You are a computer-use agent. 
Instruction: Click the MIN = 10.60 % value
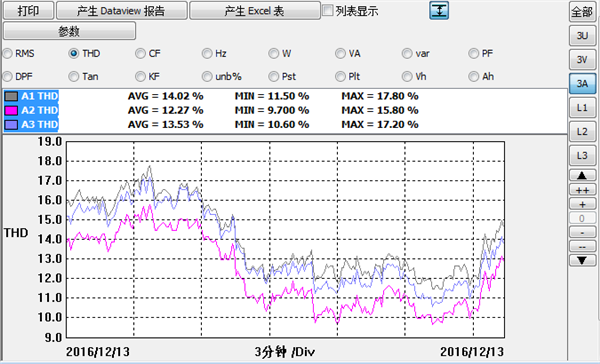click(272, 125)
